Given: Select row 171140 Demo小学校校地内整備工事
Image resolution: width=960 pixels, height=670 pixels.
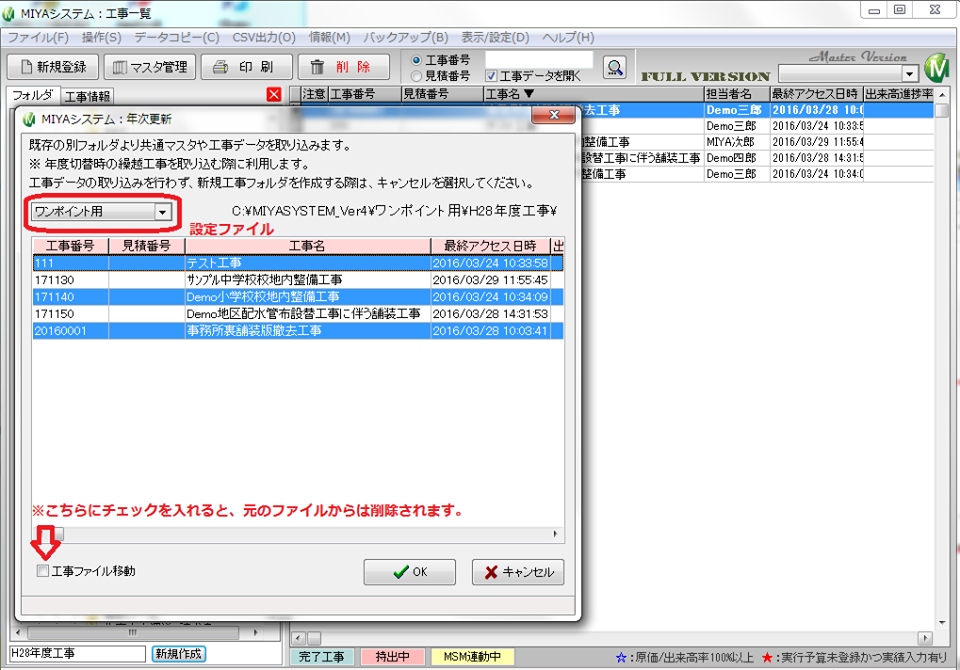Looking at the screenshot, I should coord(298,297).
